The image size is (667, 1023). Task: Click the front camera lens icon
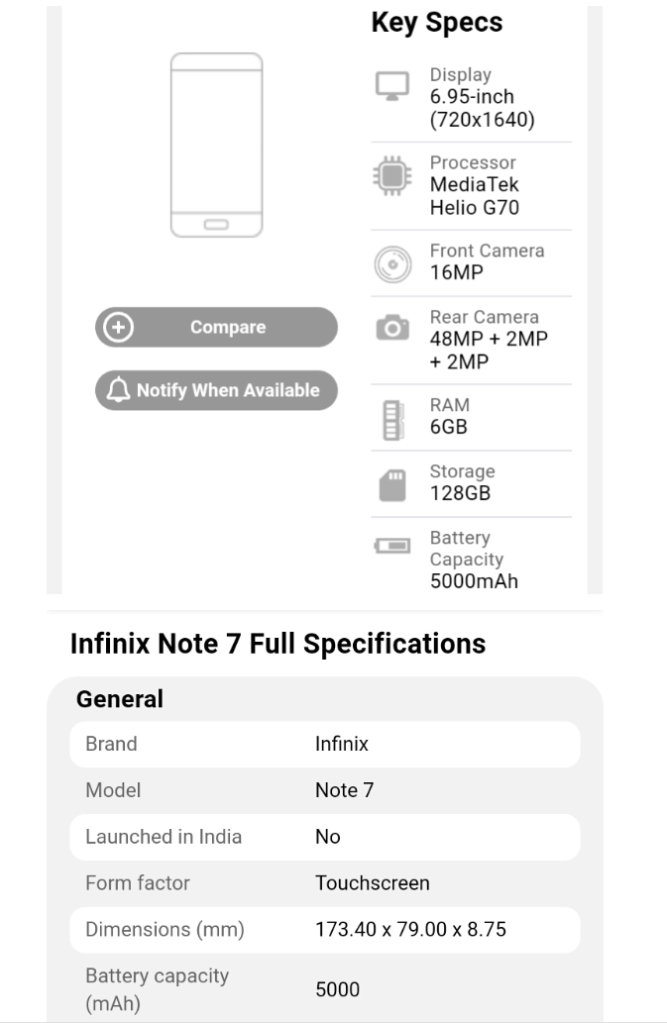392,264
